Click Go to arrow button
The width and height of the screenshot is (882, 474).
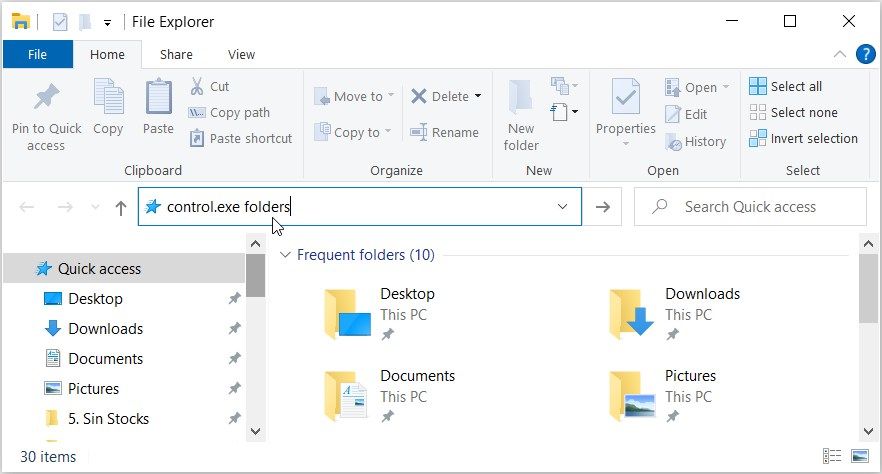coord(602,206)
